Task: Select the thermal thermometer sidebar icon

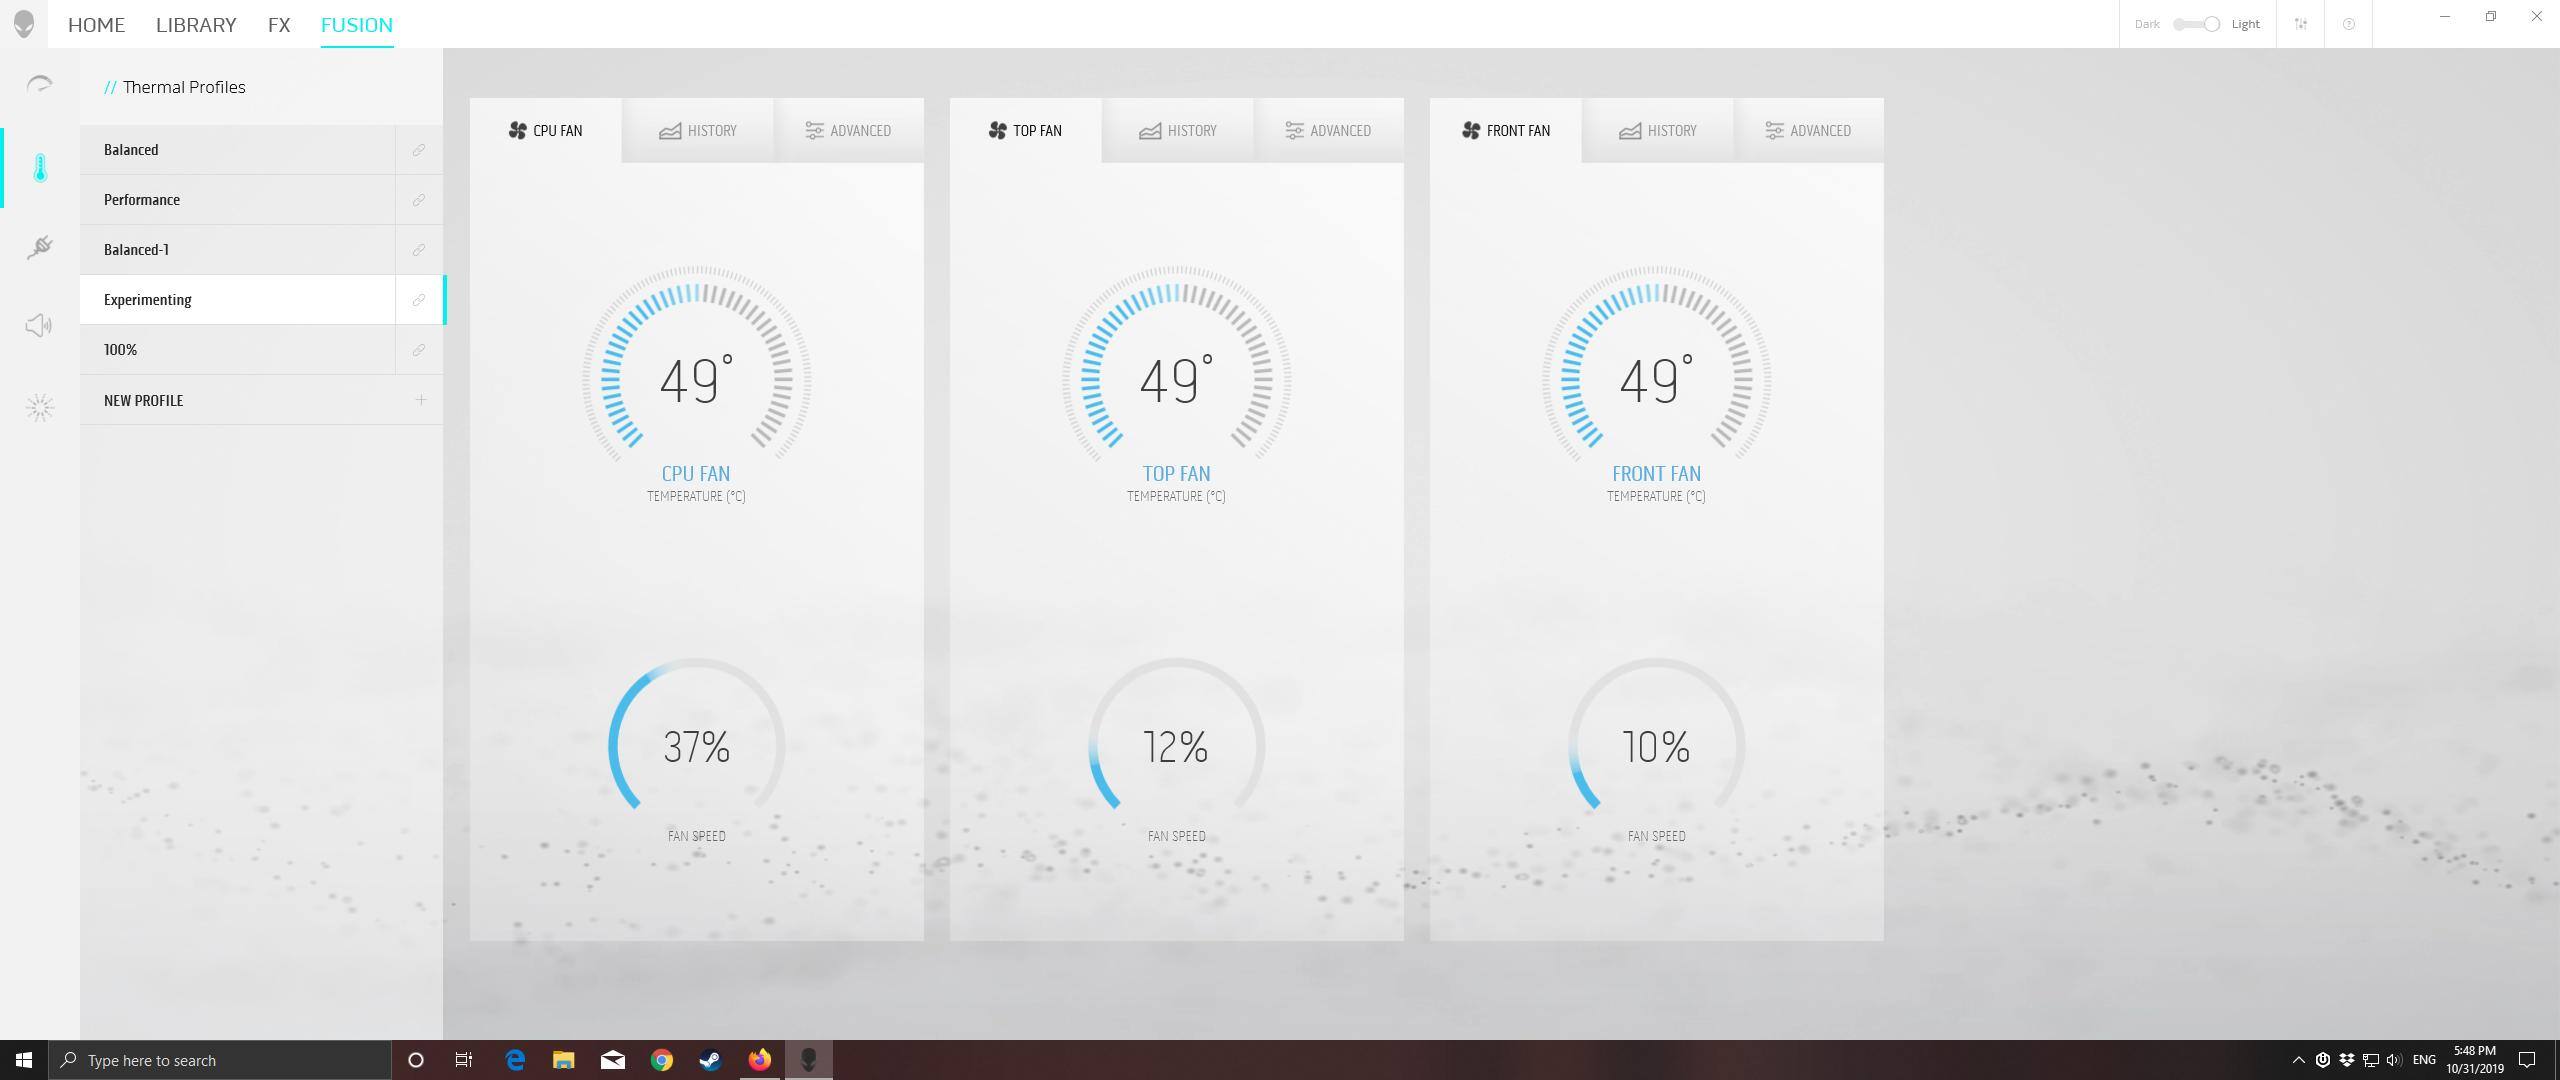Action: click(40, 168)
